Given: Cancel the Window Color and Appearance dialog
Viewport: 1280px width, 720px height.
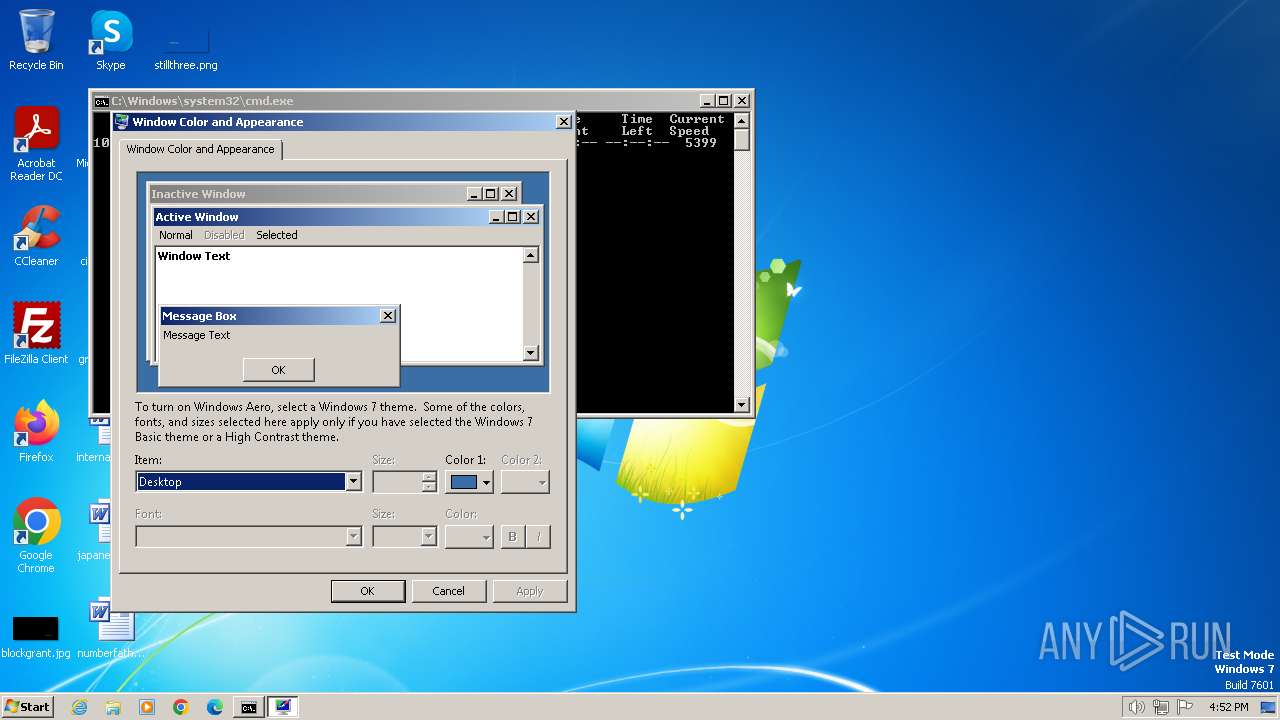Looking at the screenshot, I should tap(448, 591).
